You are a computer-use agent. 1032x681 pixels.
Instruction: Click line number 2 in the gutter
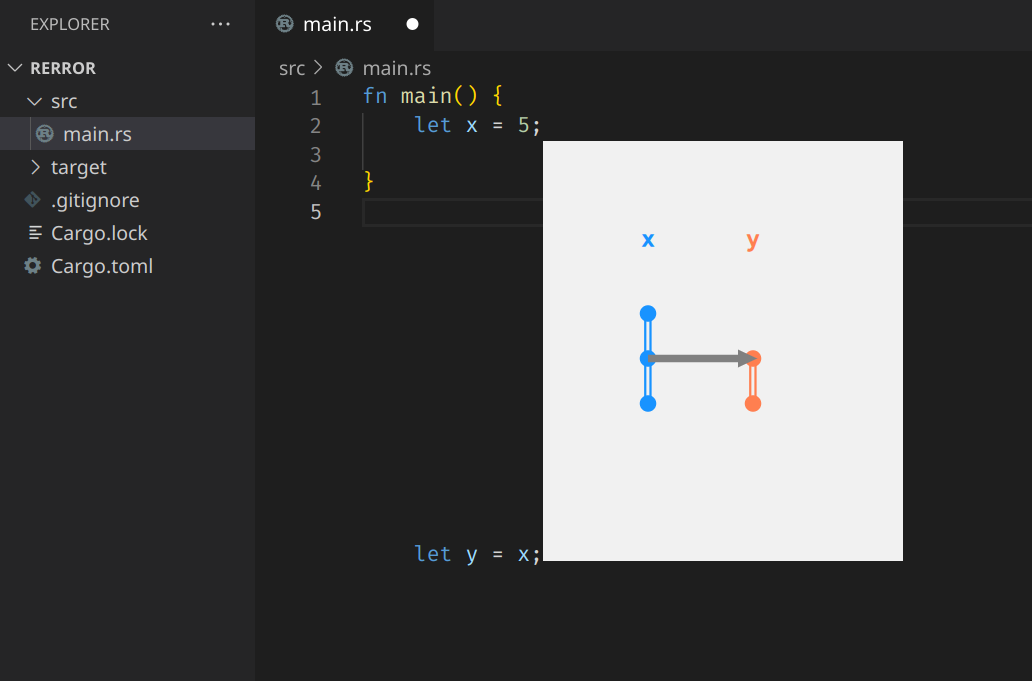316,125
